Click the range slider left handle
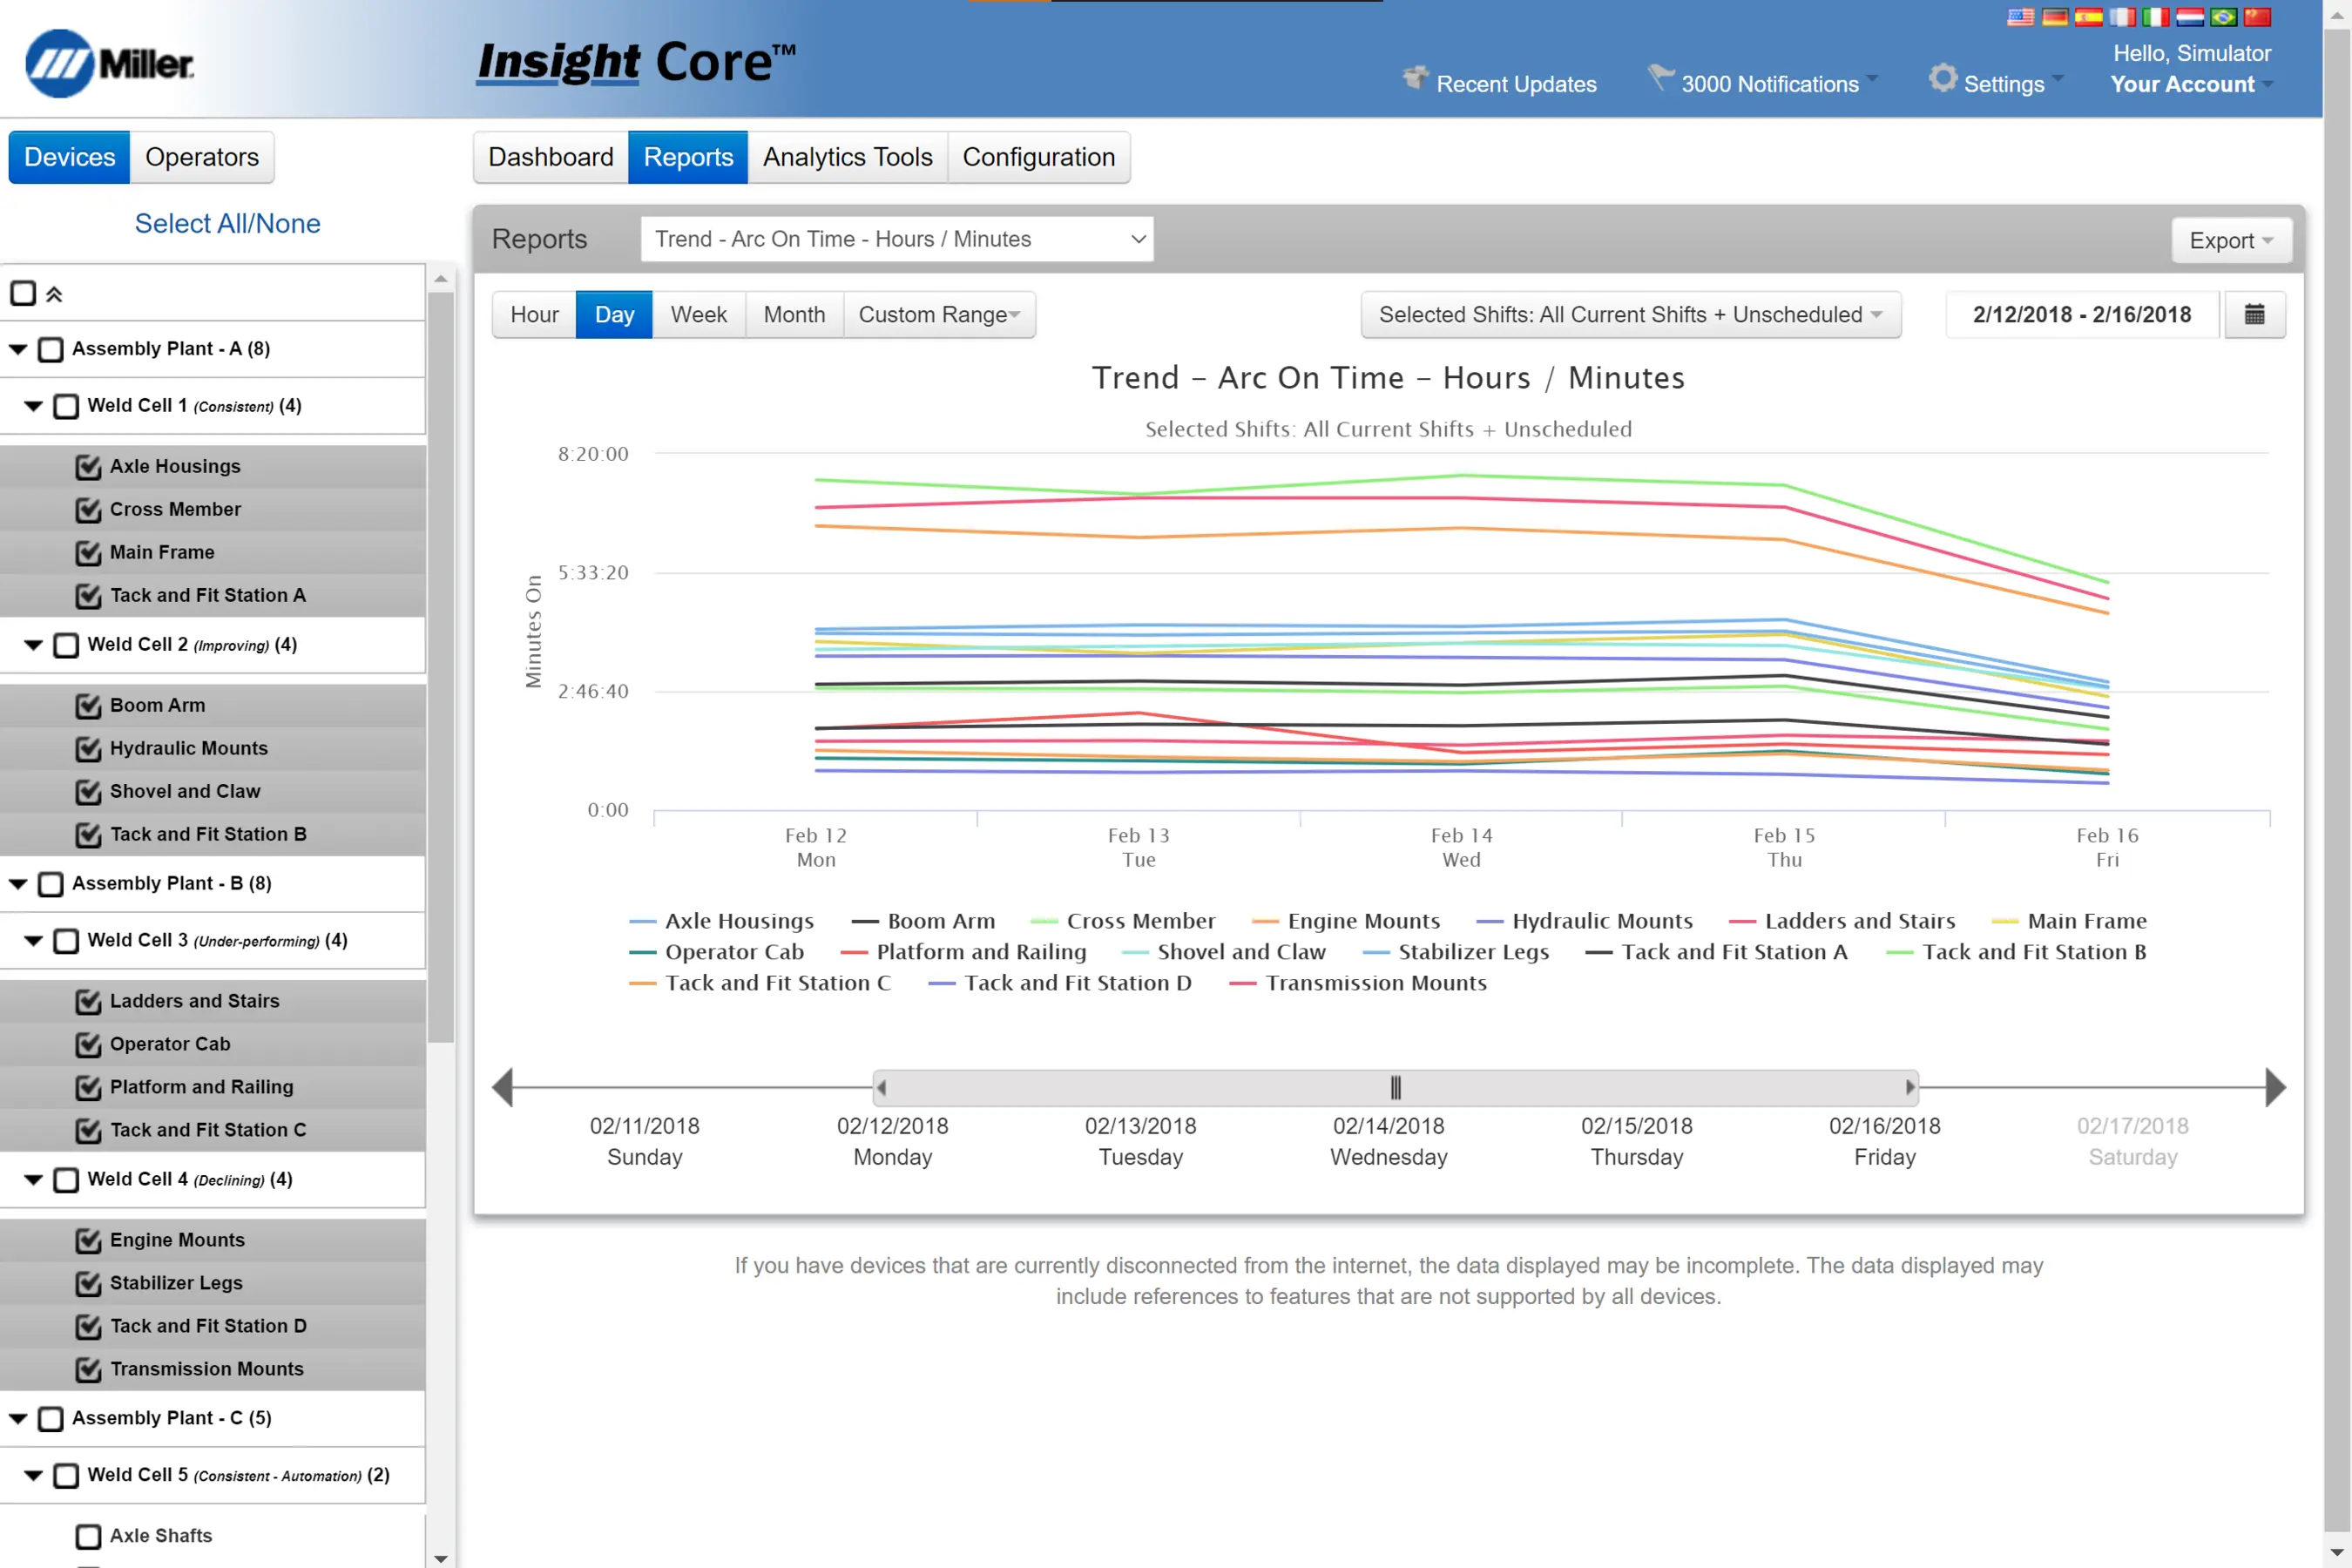2352x1568 pixels. click(881, 1087)
